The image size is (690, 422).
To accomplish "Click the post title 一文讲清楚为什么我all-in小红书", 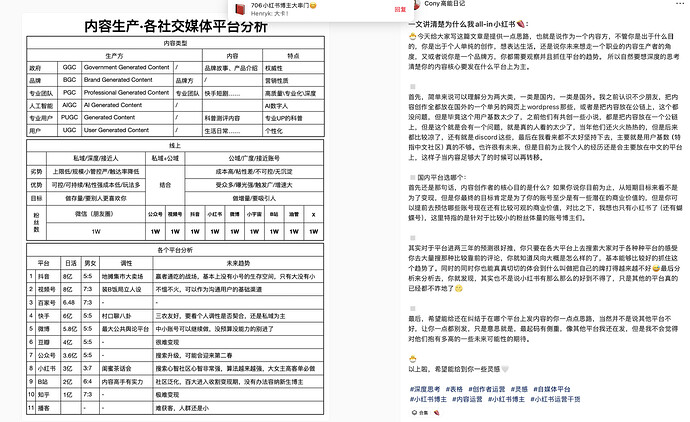I will 469,24.
